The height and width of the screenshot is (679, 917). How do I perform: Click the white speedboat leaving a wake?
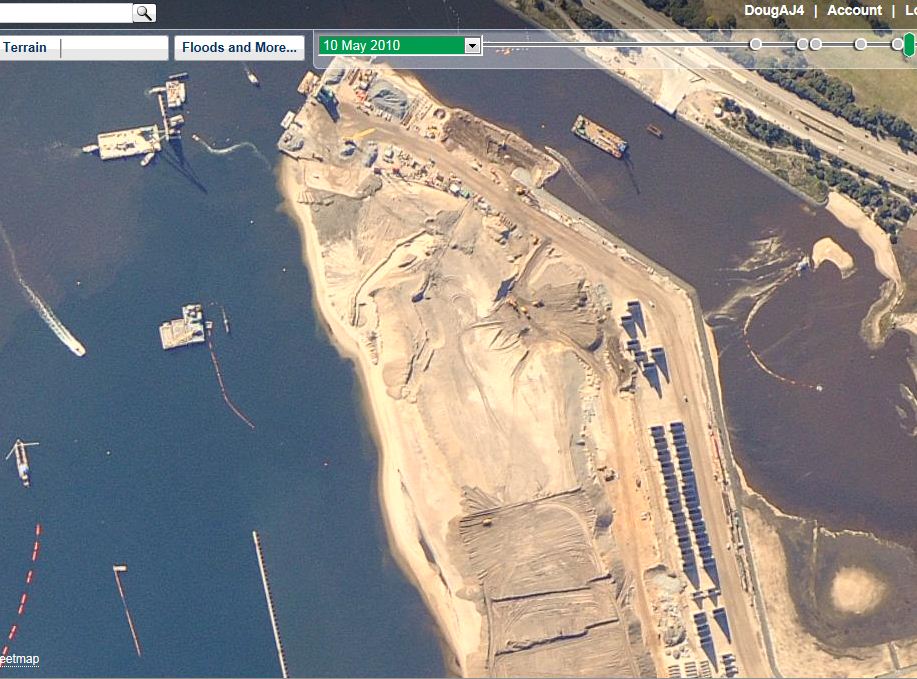[71, 345]
